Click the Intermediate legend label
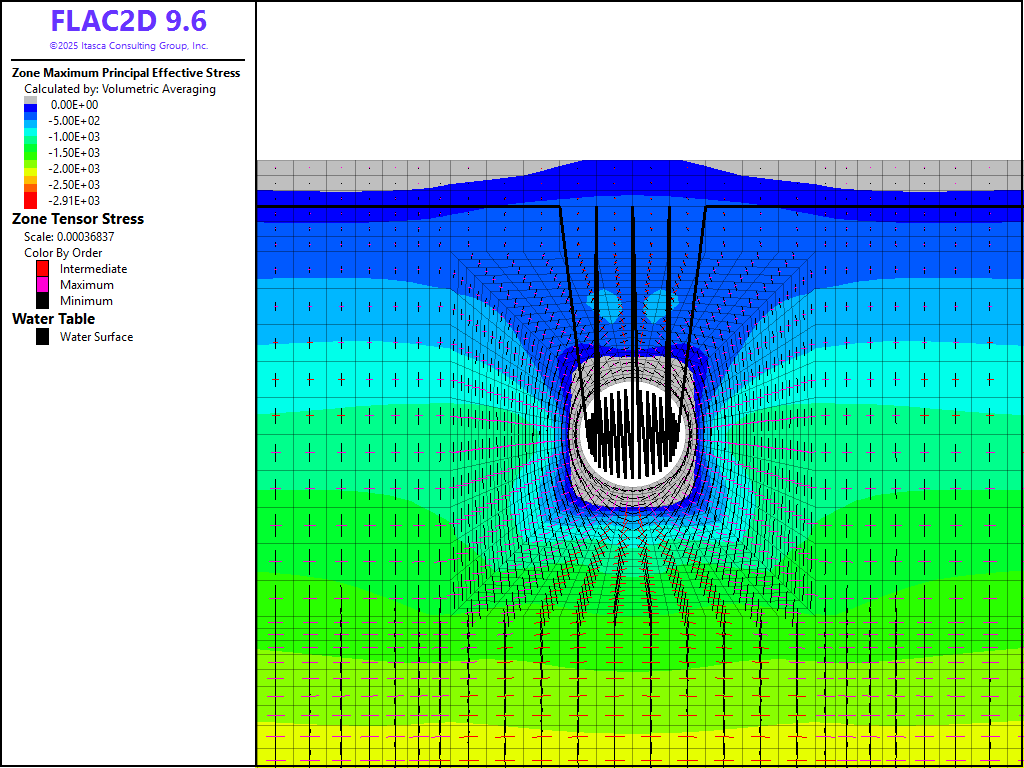Image resolution: width=1024 pixels, height=768 pixels. [x=93, y=269]
